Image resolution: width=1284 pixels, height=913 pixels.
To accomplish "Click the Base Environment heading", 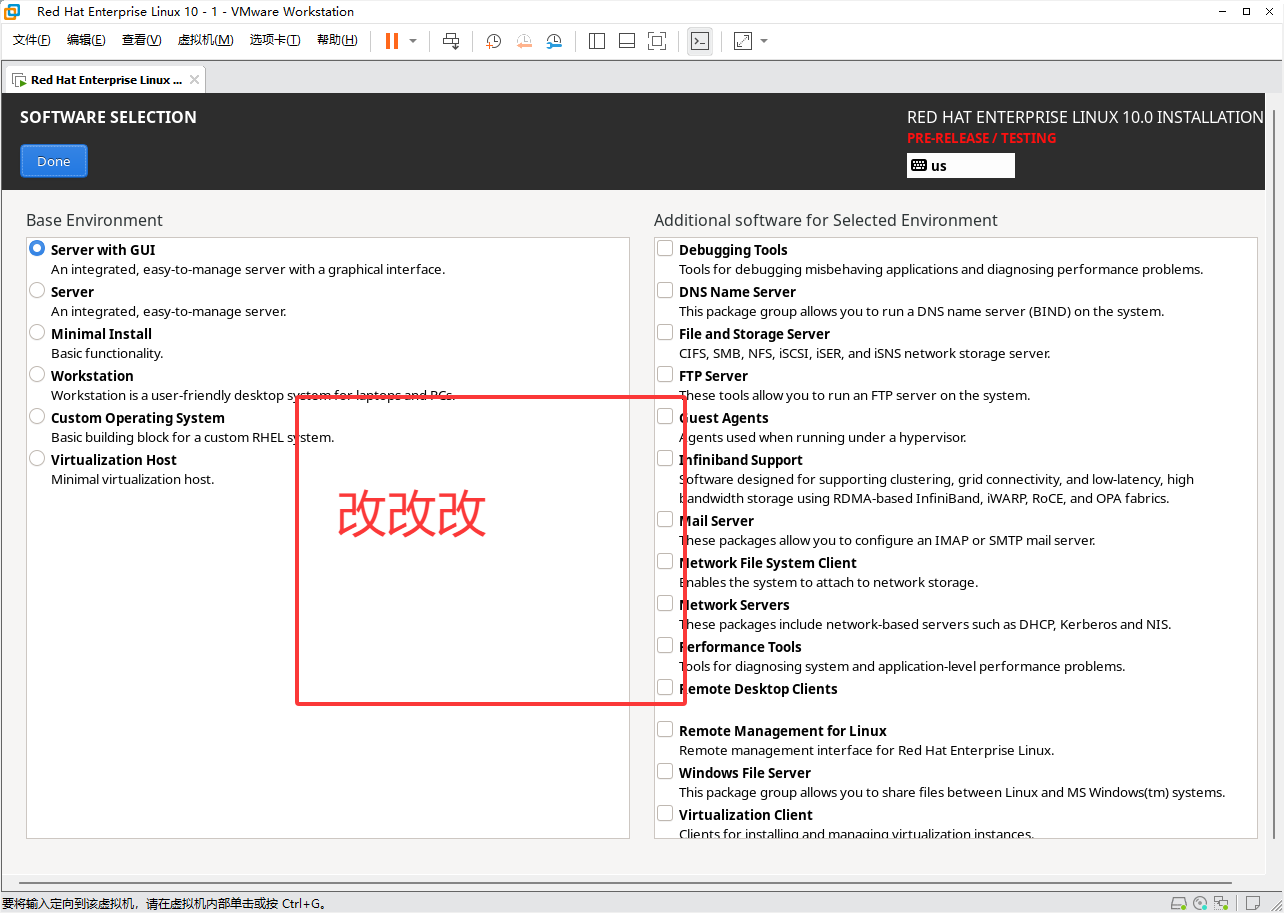I will tap(94, 220).
